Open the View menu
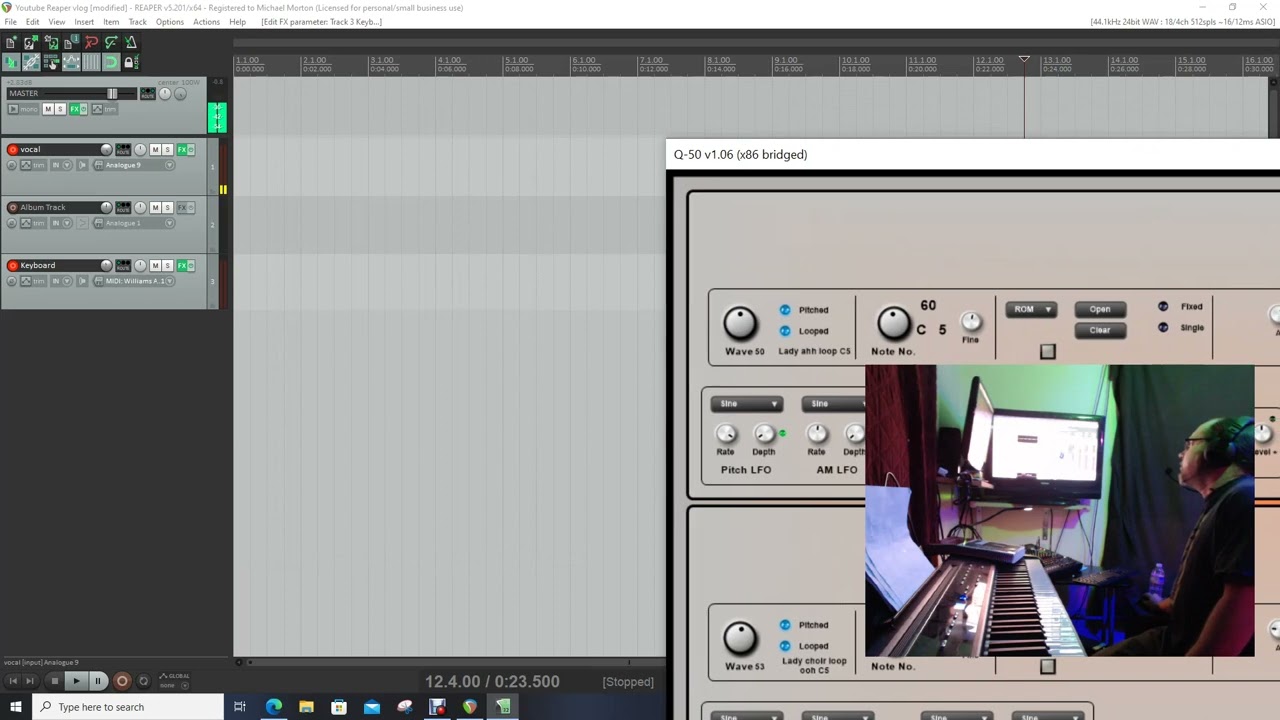 click(x=57, y=22)
